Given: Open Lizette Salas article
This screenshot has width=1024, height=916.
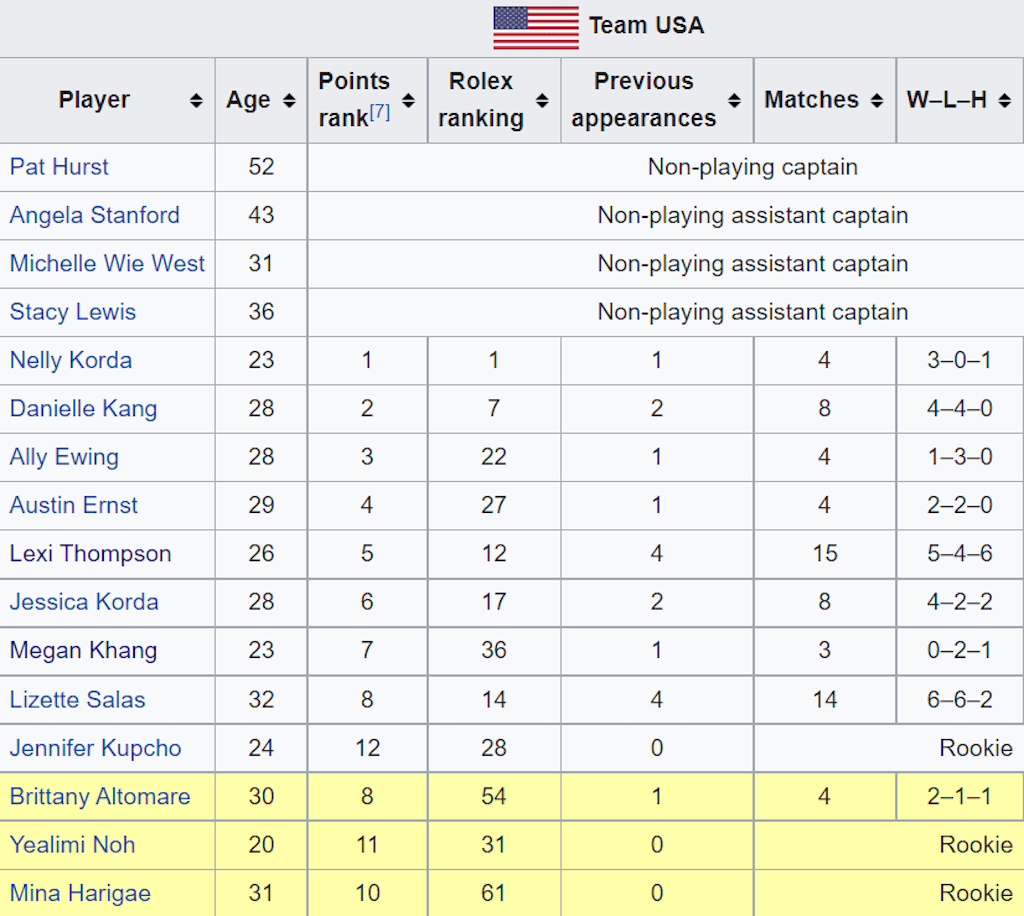Looking at the screenshot, I should pyautogui.click(x=77, y=699).
